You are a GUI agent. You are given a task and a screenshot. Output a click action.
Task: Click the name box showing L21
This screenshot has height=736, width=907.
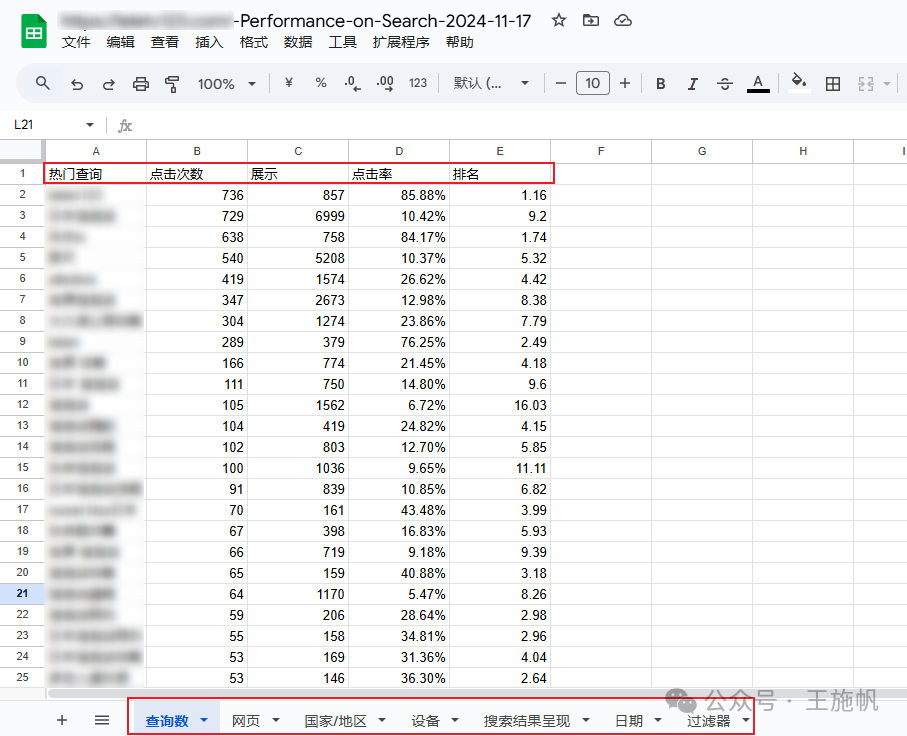point(46,125)
